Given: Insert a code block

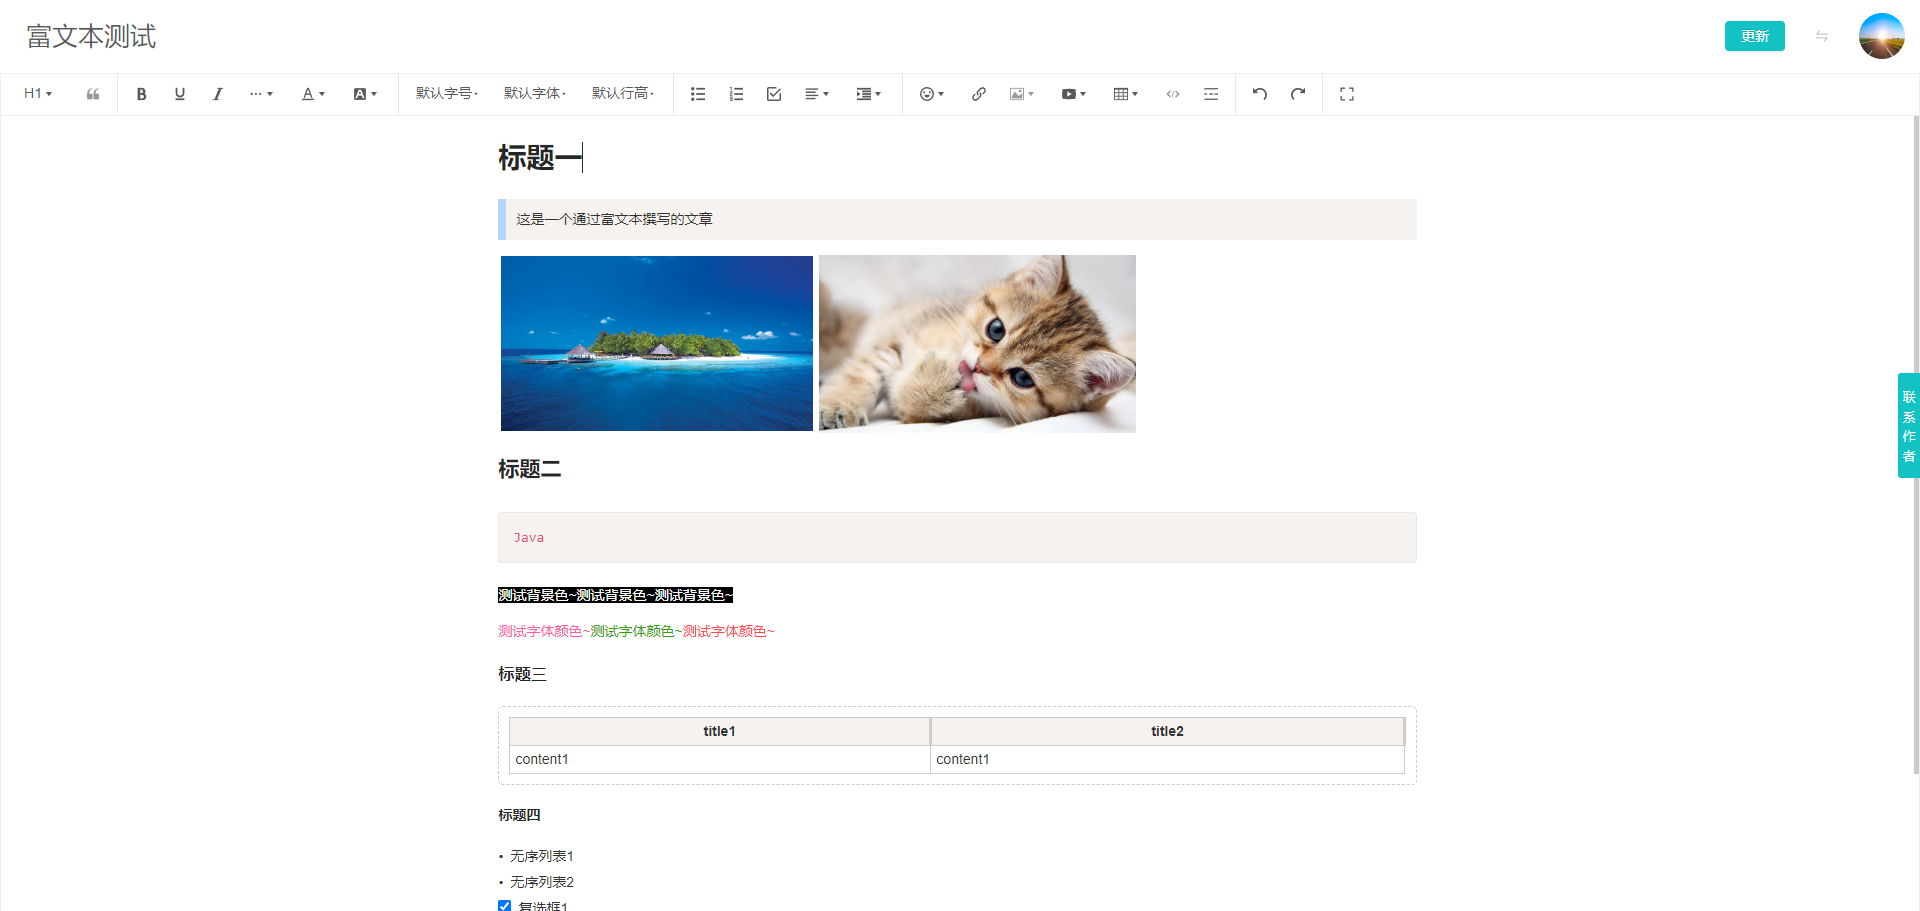Looking at the screenshot, I should click(x=1173, y=94).
